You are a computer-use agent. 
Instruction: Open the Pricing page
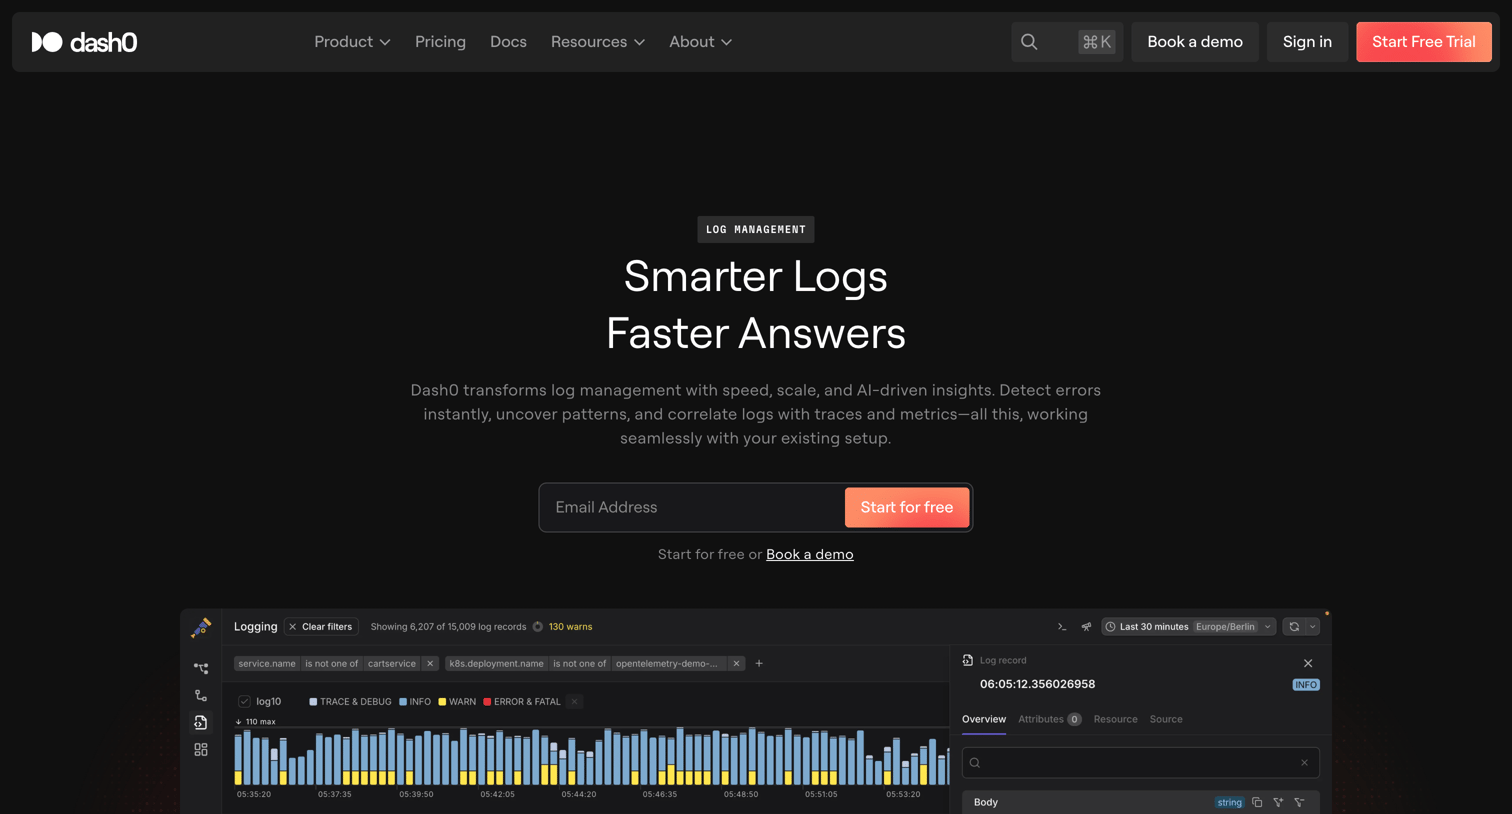(440, 42)
